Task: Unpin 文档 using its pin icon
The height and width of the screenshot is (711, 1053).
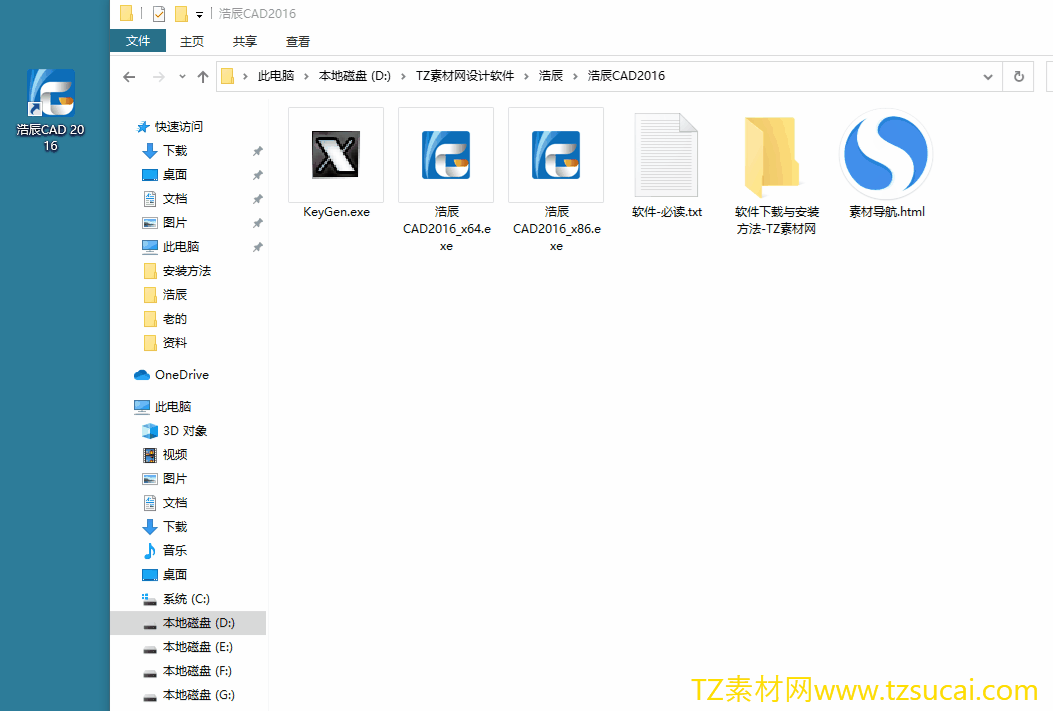Action: coord(257,199)
